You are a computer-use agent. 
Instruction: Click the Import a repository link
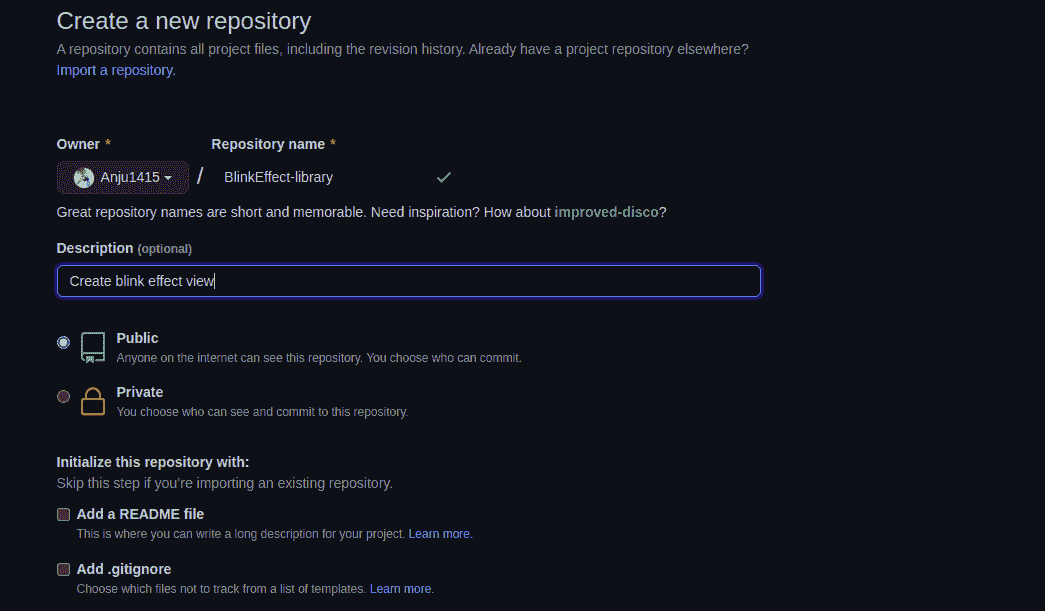(115, 70)
